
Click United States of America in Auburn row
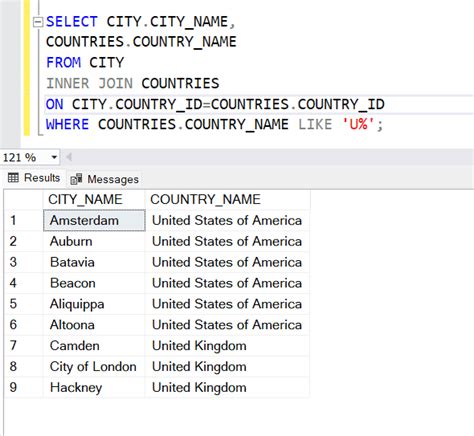click(x=227, y=241)
